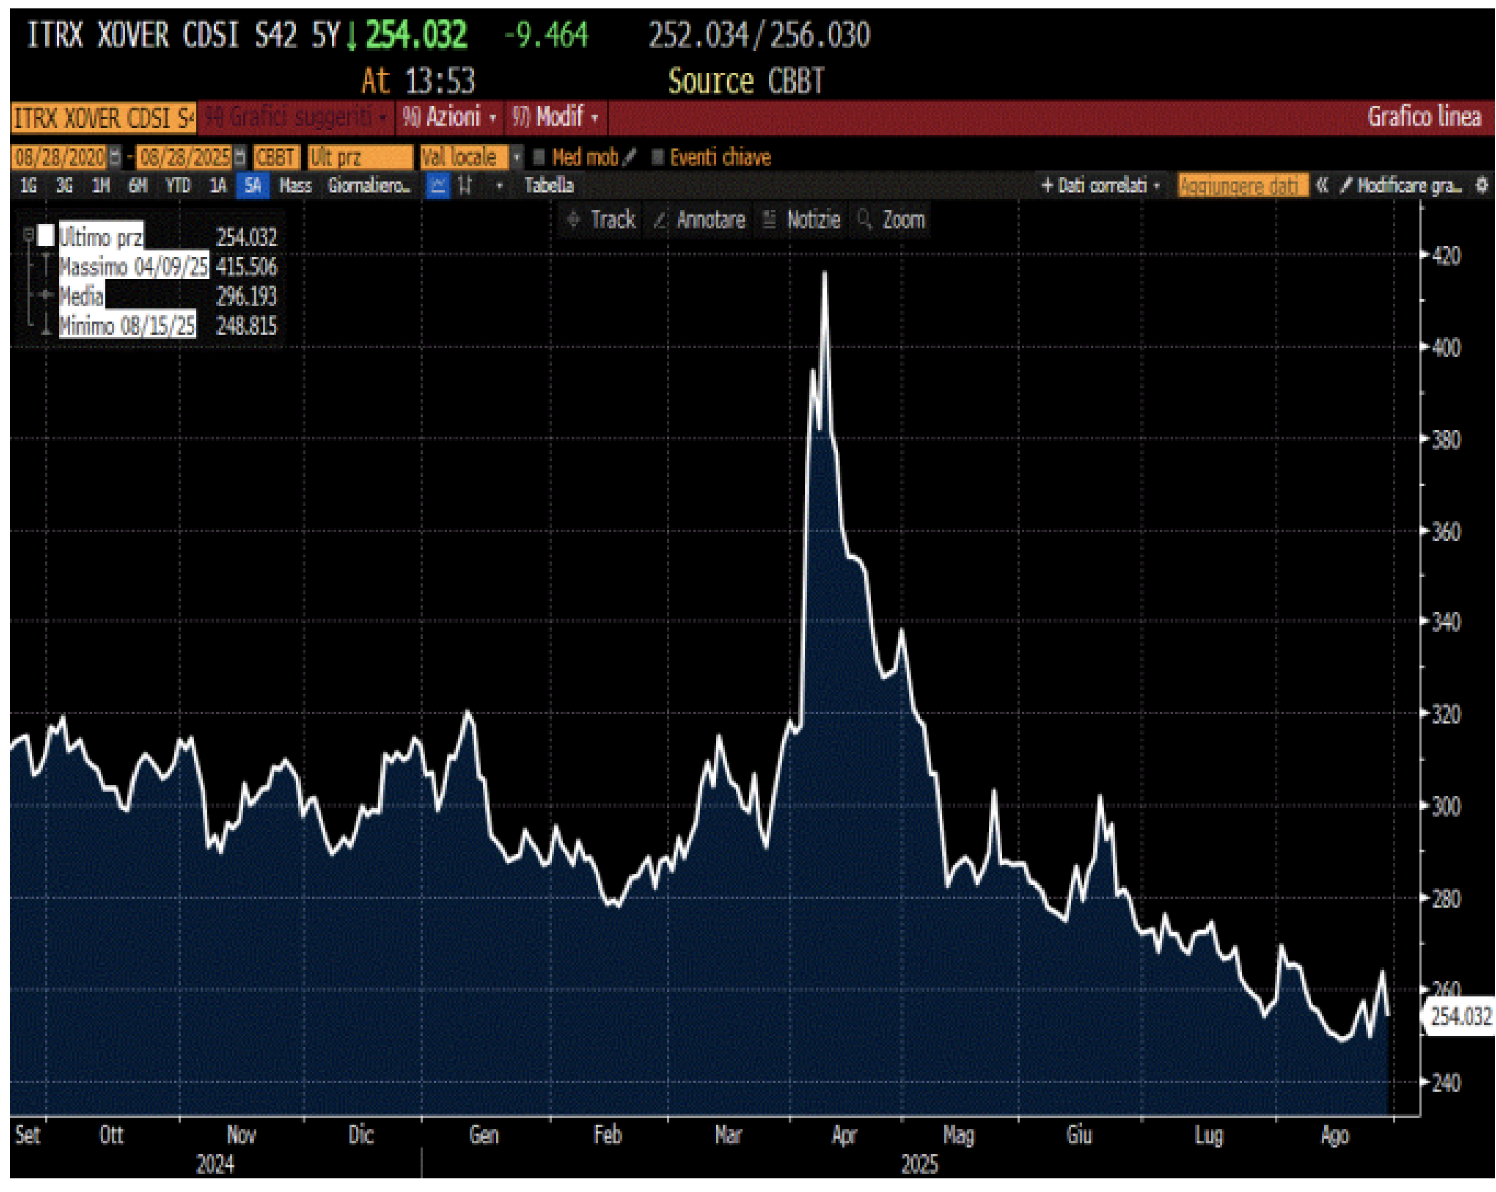
Task: Collapse panel with double chevron icon
Action: [x=1322, y=185]
